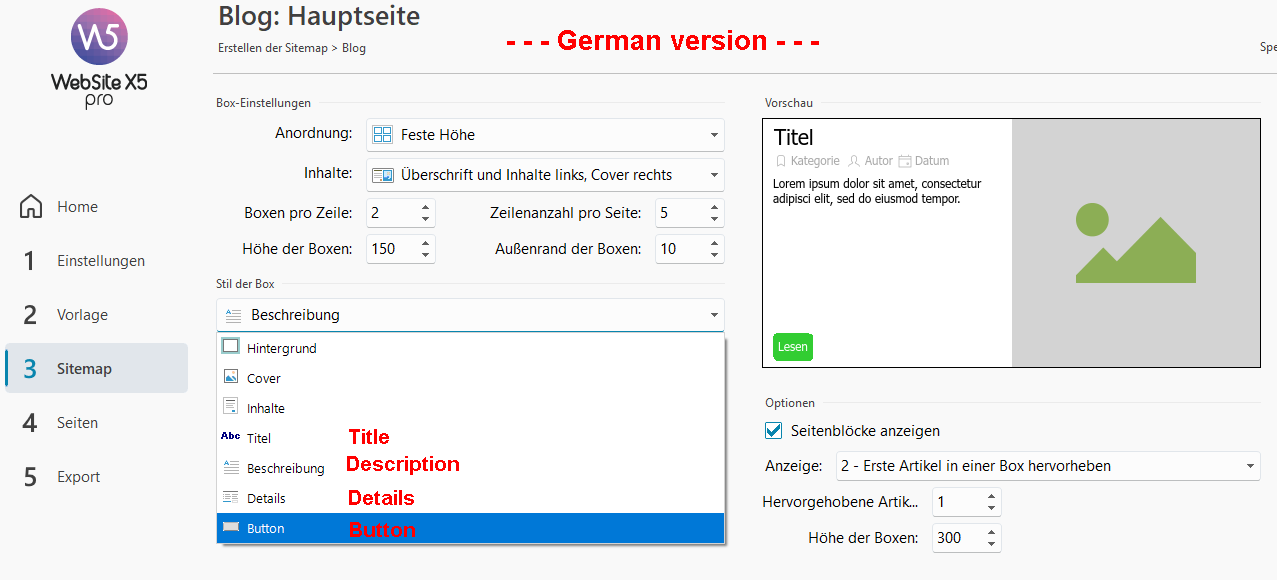The image size is (1277, 580).
Task: Go to step 1 Einstellungen
Action: (x=100, y=261)
